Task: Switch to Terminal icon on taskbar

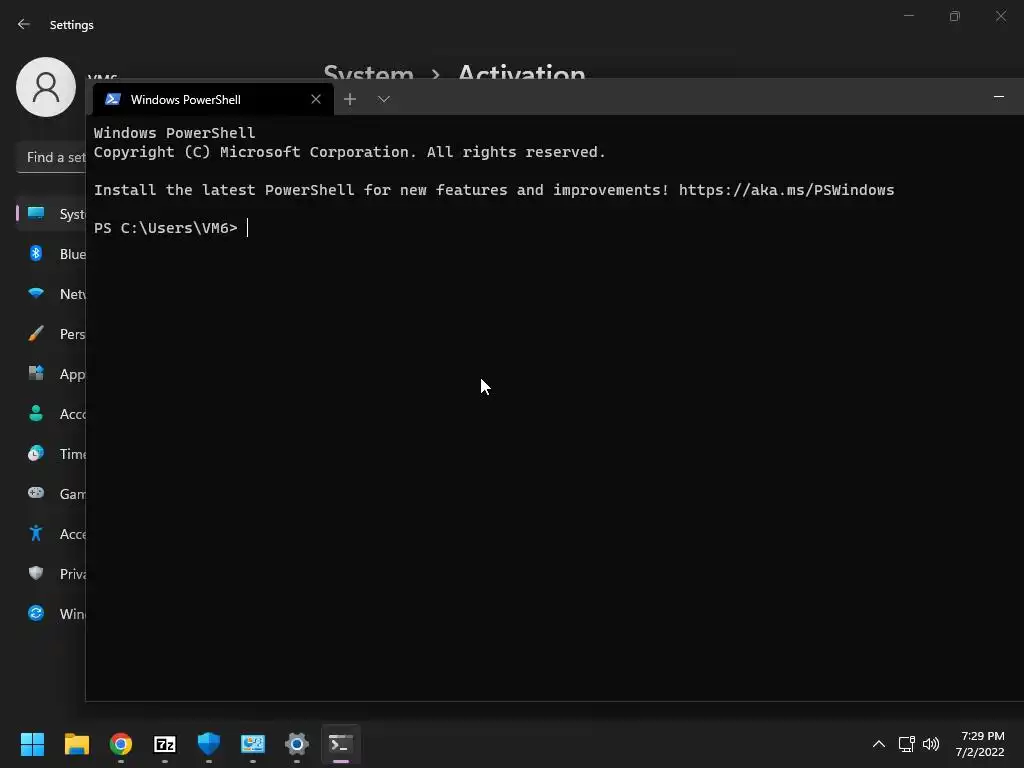Action: tap(341, 744)
